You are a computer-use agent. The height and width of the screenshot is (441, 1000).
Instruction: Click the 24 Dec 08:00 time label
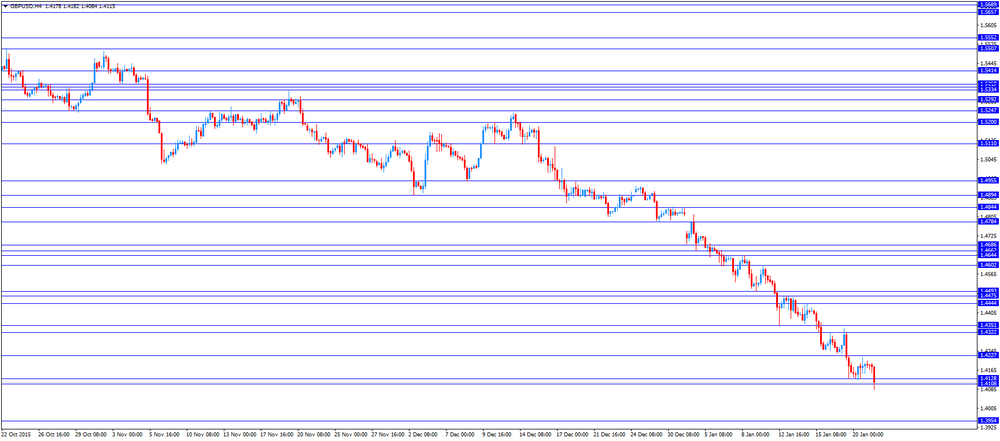coord(645,433)
